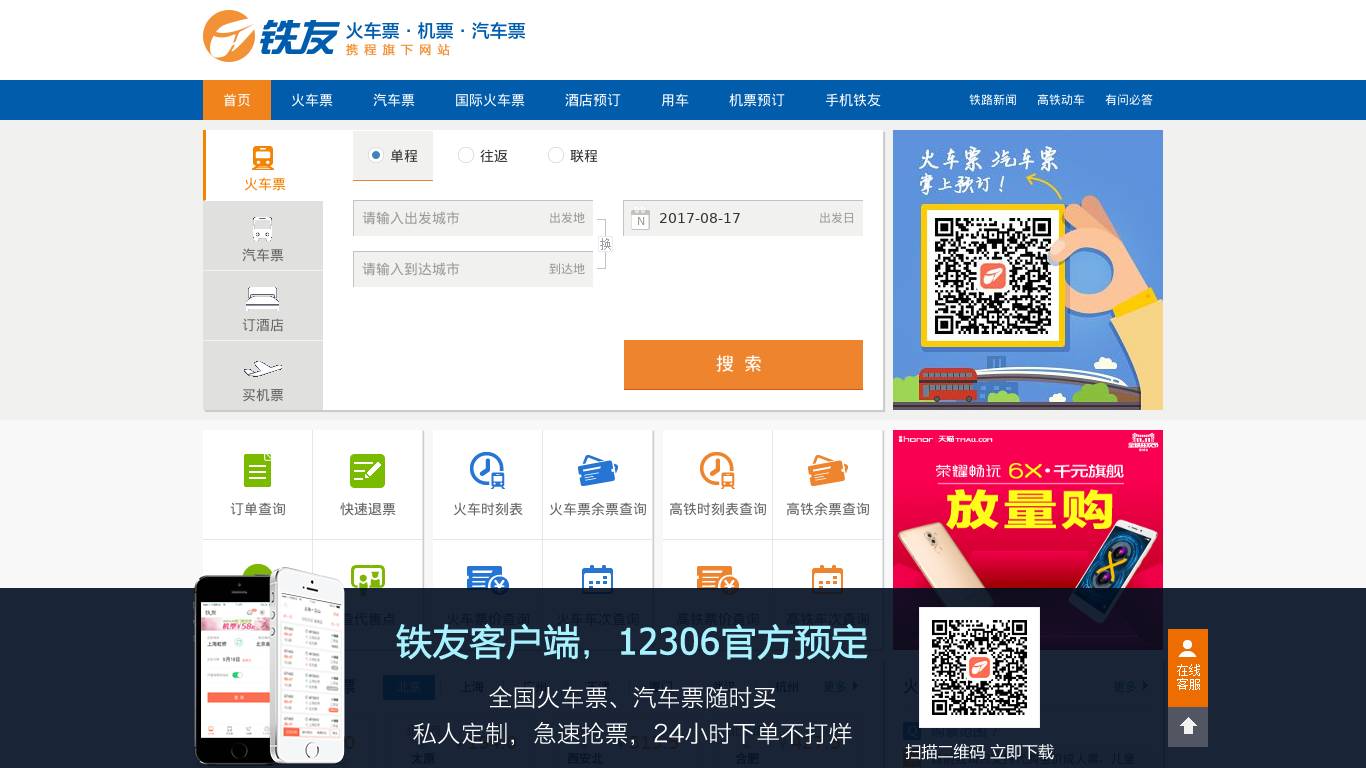Select the 火车票 train icon in sidebar
The image size is (1366, 768).
tap(263, 158)
